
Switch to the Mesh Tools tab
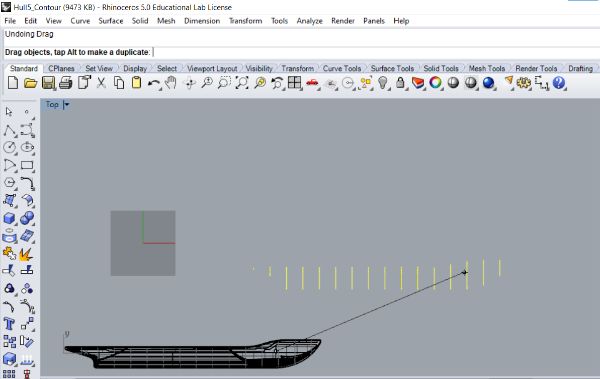pyautogui.click(x=487, y=69)
